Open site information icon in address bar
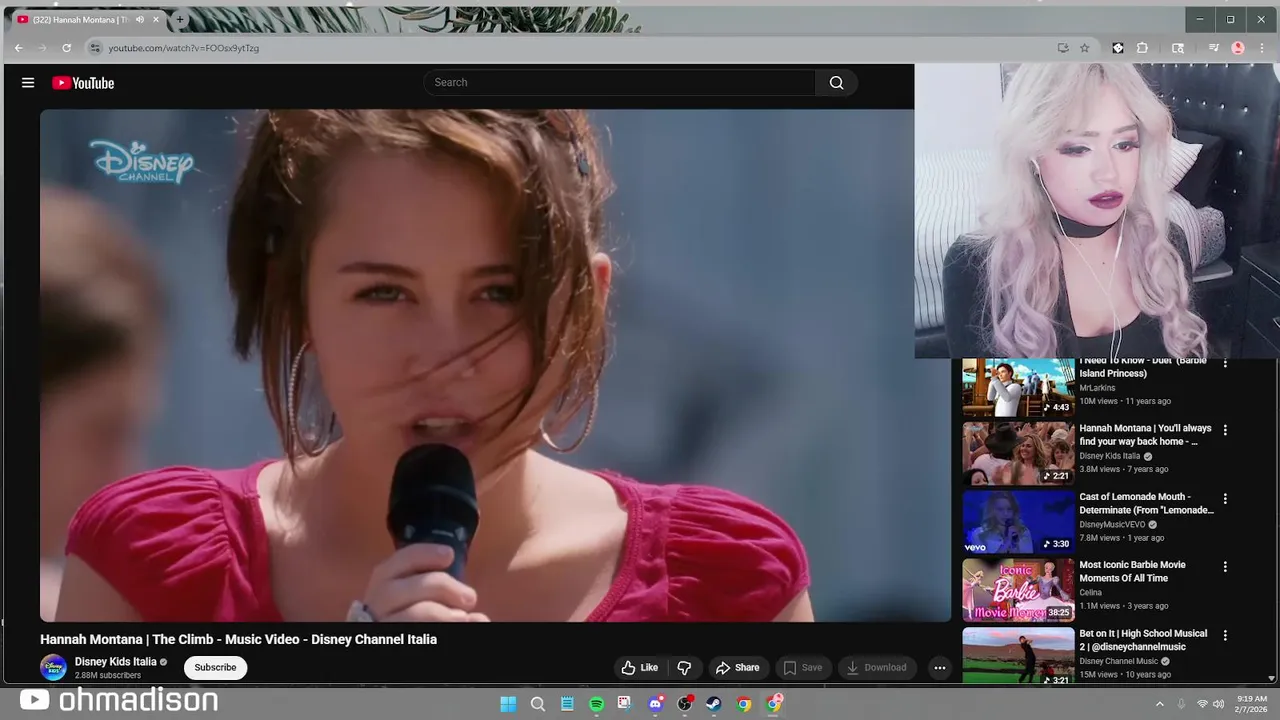This screenshot has height=720, width=1280. coord(95,48)
